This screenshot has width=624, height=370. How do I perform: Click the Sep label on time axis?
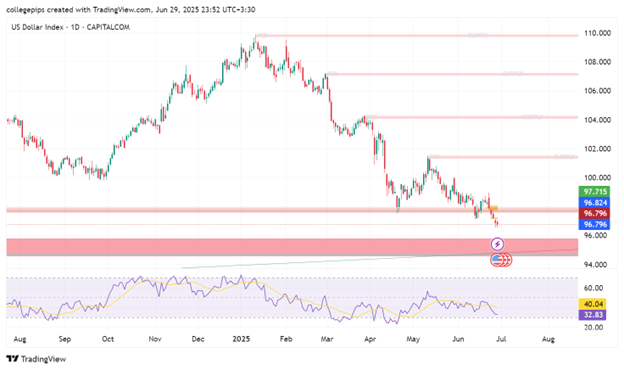pos(65,339)
